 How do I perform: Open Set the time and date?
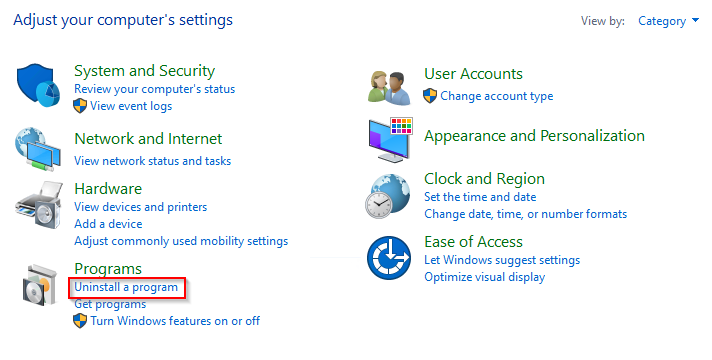pos(480,197)
